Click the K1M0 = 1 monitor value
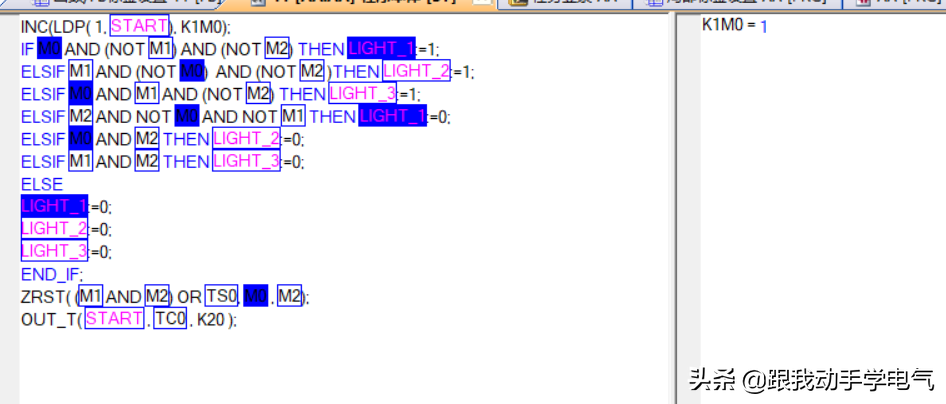 click(735, 24)
